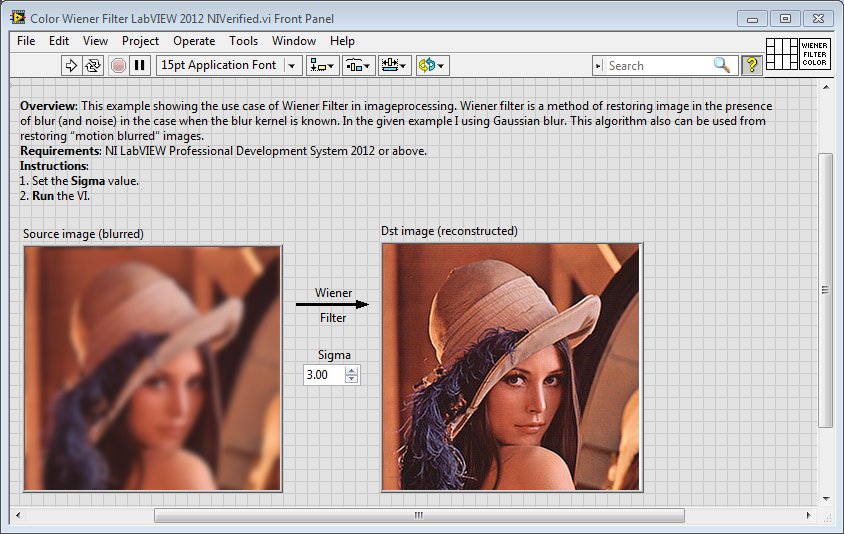Maximize the LabVIEW front panel window

point(785,19)
